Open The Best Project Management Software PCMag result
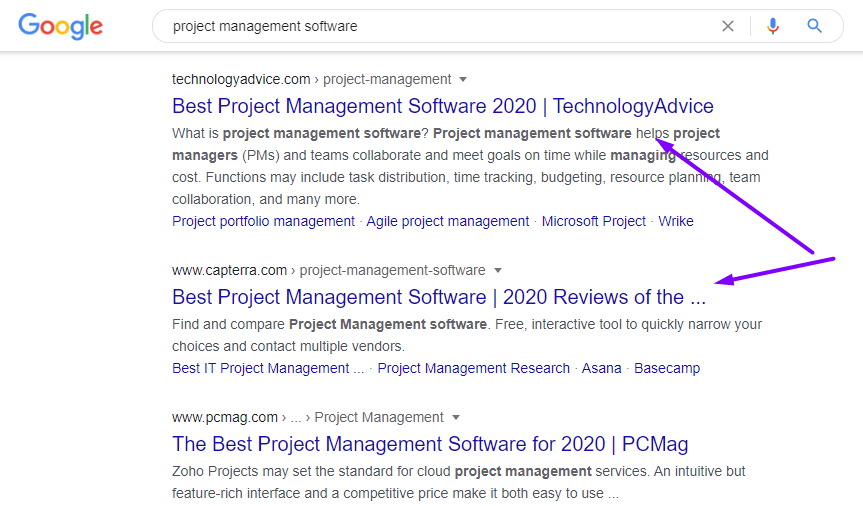Viewport: 863px width, 506px height. pyautogui.click(x=430, y=444)
